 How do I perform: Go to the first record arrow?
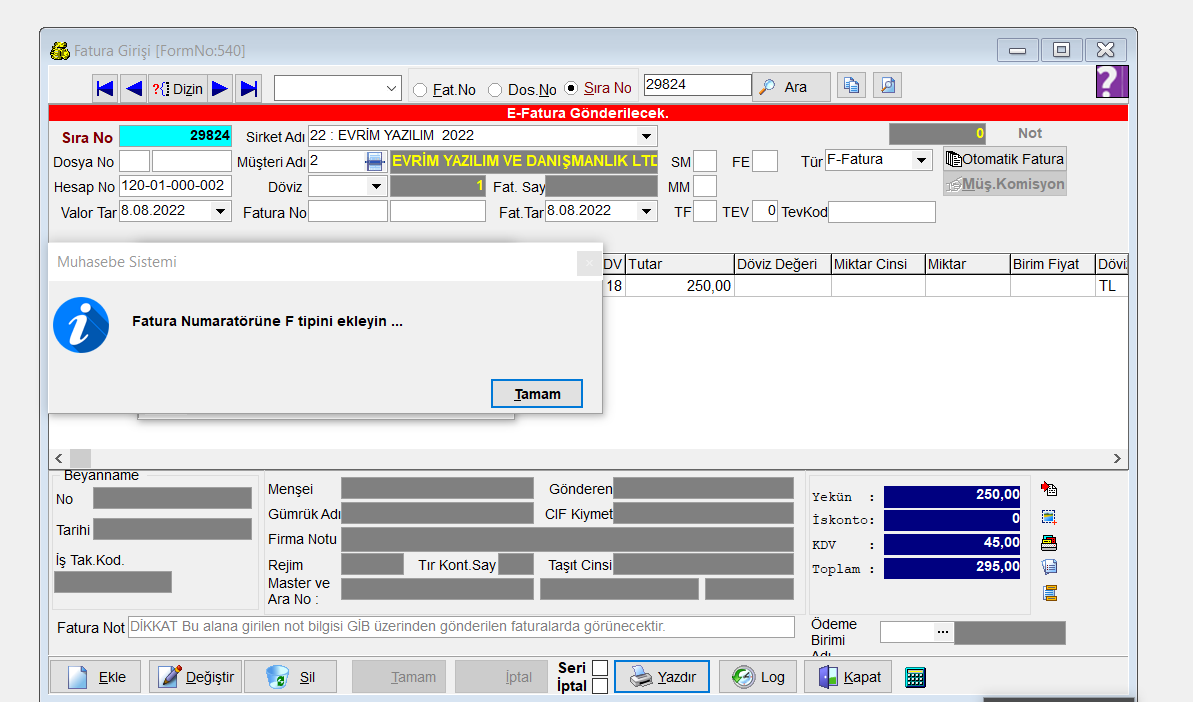pos(105,89)
